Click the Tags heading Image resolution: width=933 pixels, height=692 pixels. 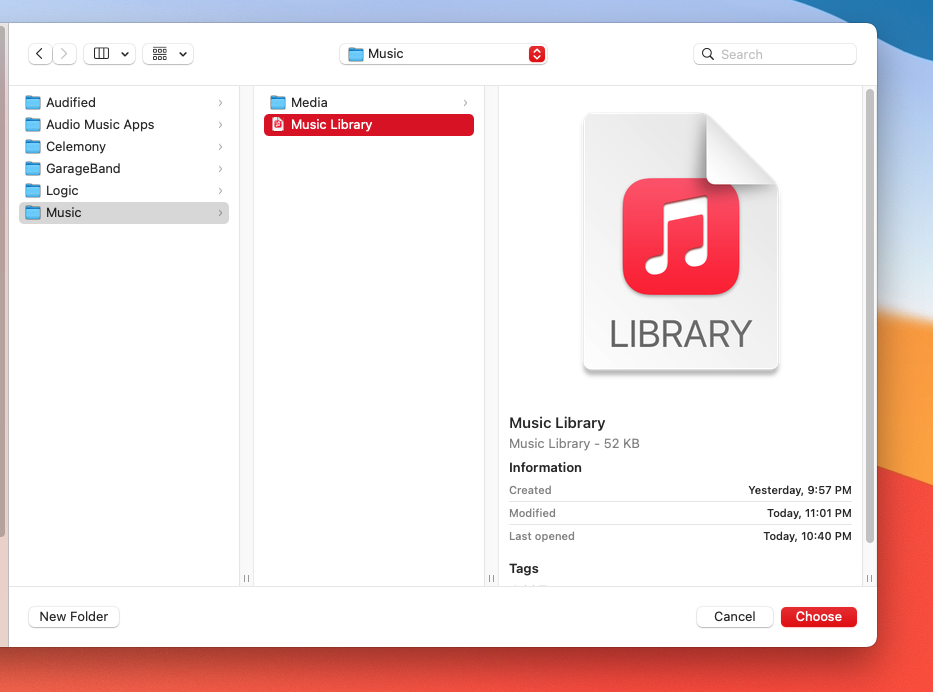(x=524, y=569)
